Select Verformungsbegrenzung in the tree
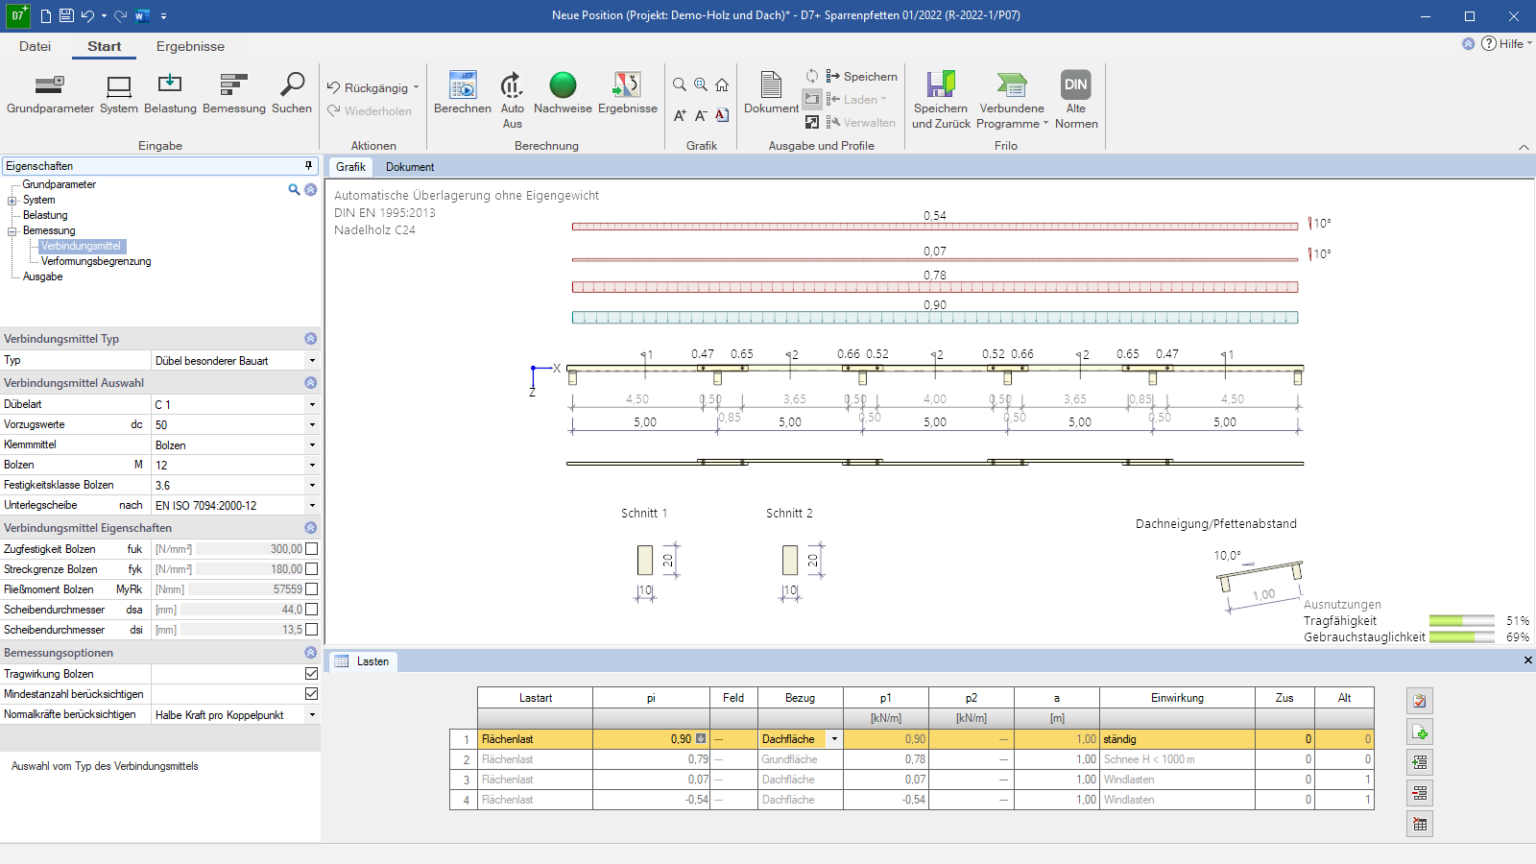This screenshot has width=1536, height=864. tap(96, 261)
